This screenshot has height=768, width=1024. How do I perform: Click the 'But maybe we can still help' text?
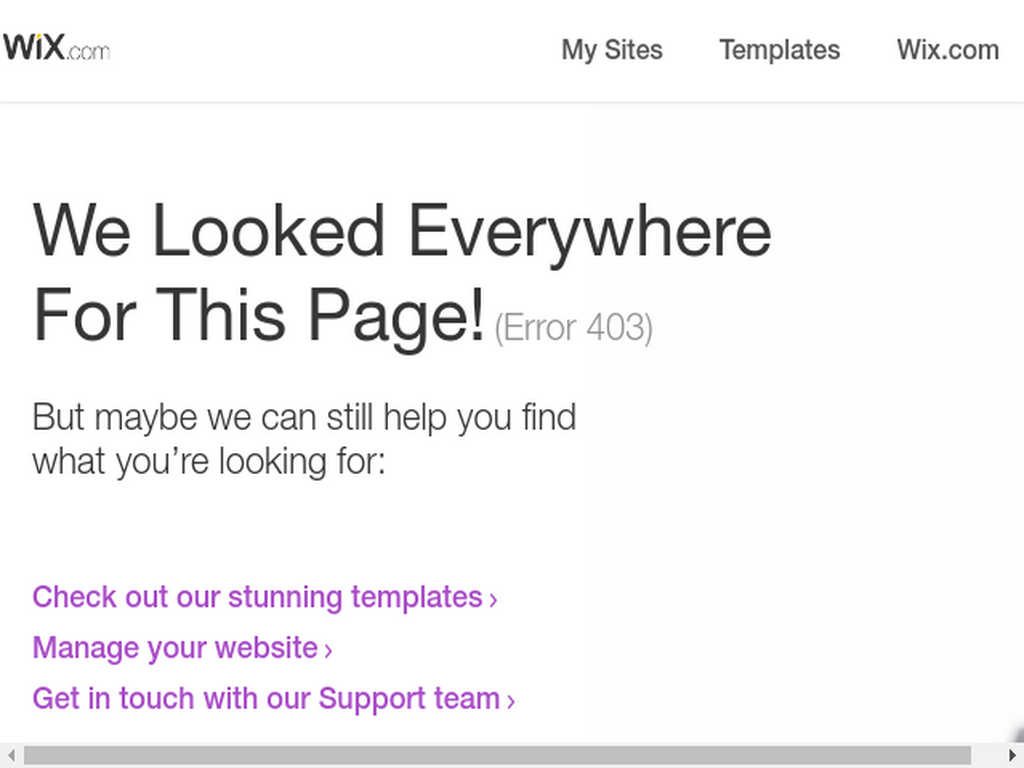304,418
